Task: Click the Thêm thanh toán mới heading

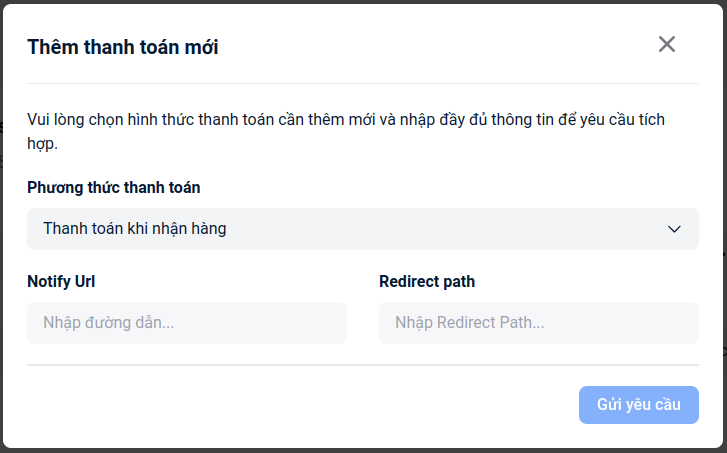Action: [x=123, y=47]
